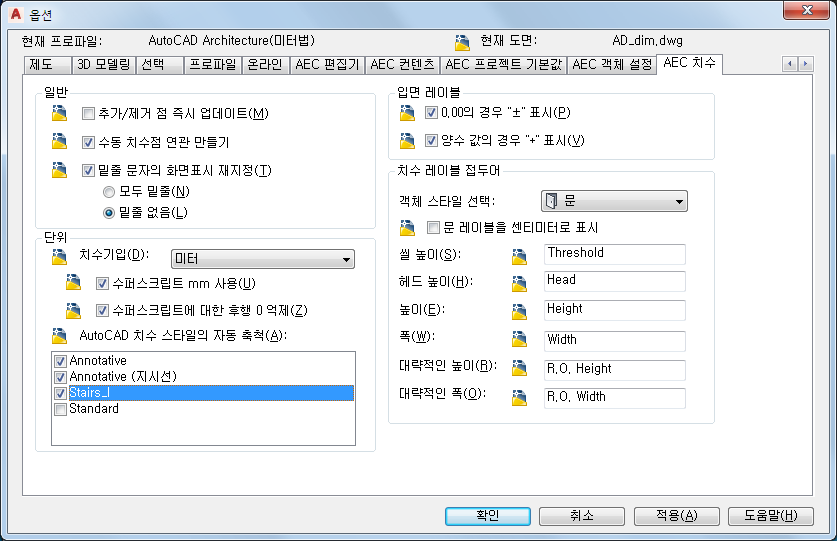The width and height of the screenshot is (837, 541).
Task: Select 모두 밑줄(N) radio button
Action: 109,192
